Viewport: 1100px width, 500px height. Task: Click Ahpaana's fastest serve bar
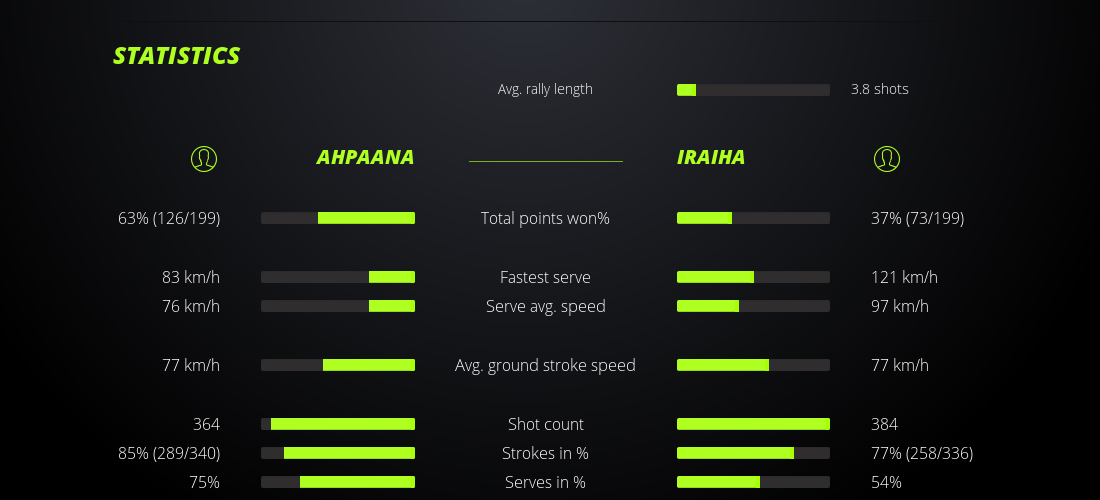pos(338,277)
